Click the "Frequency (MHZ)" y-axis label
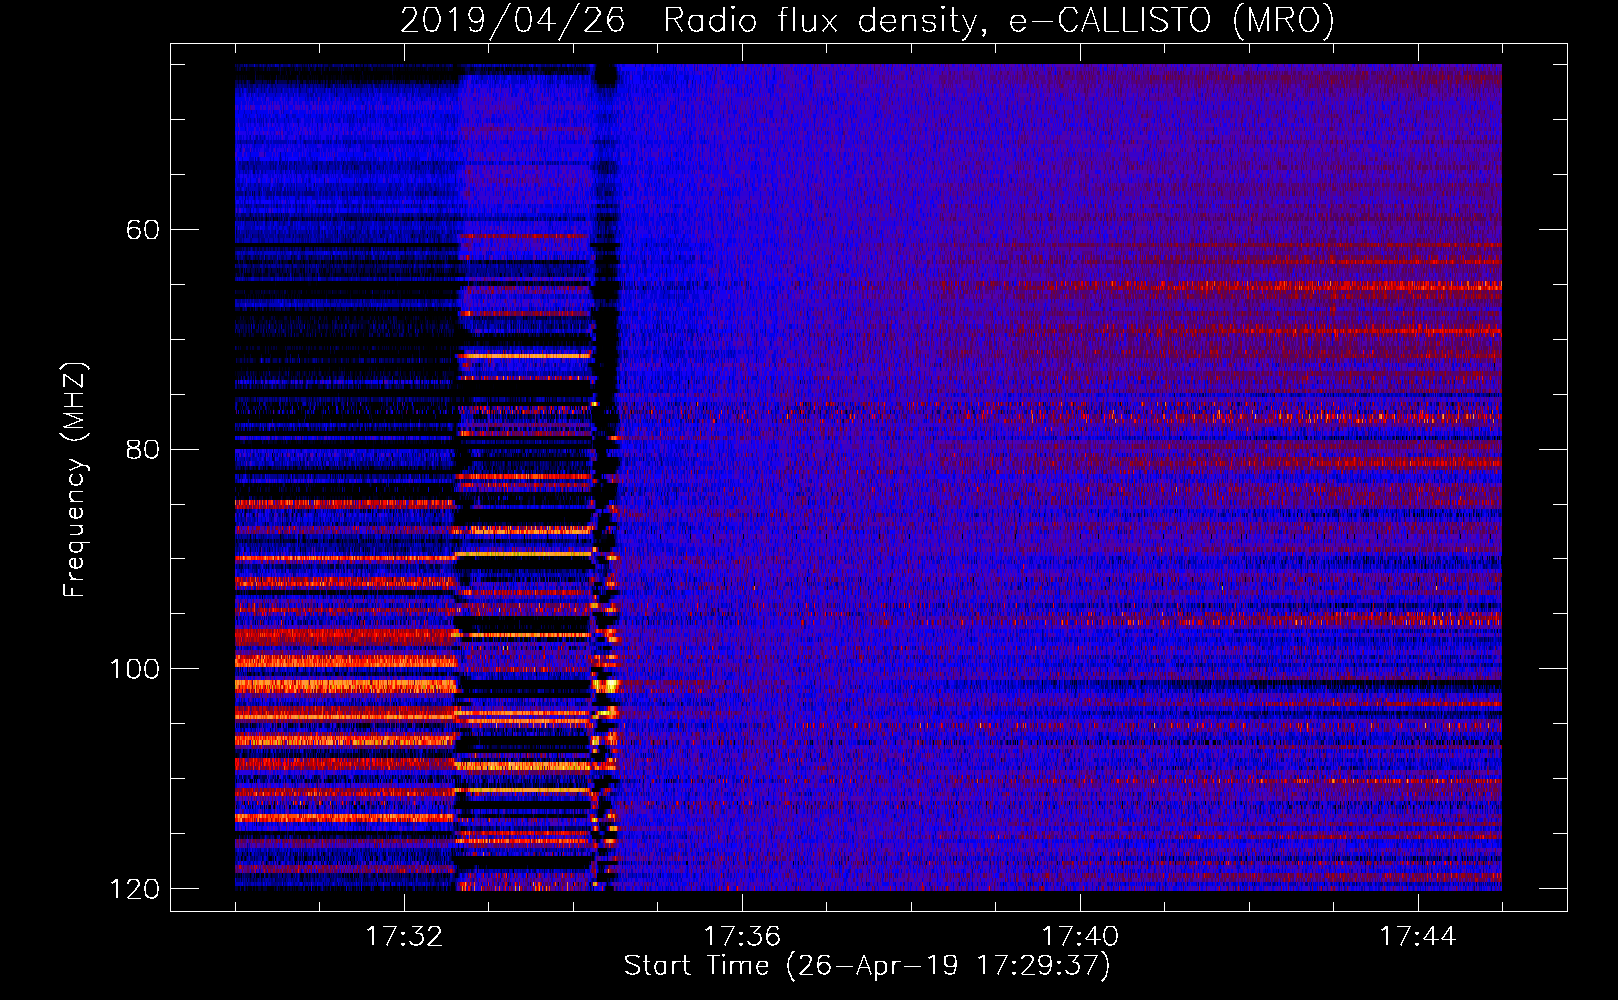 coord(75,479)
